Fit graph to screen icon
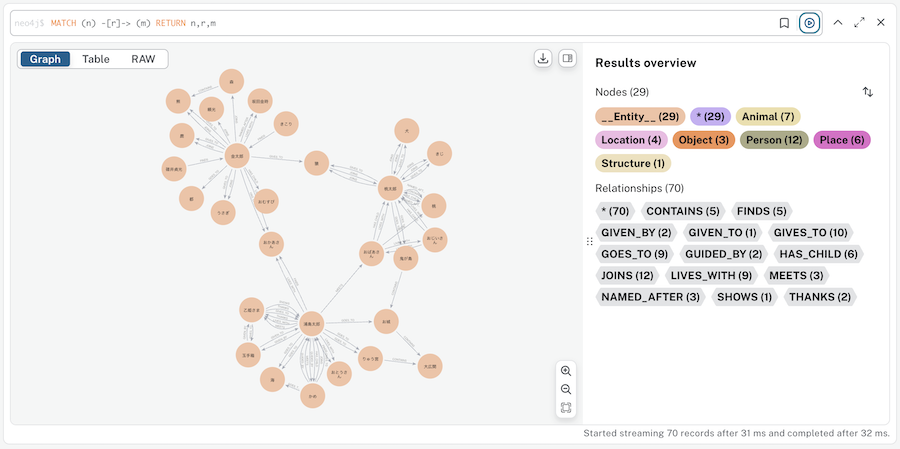The width and height of the screenshot is (900, 449). (x=566, y=408)
